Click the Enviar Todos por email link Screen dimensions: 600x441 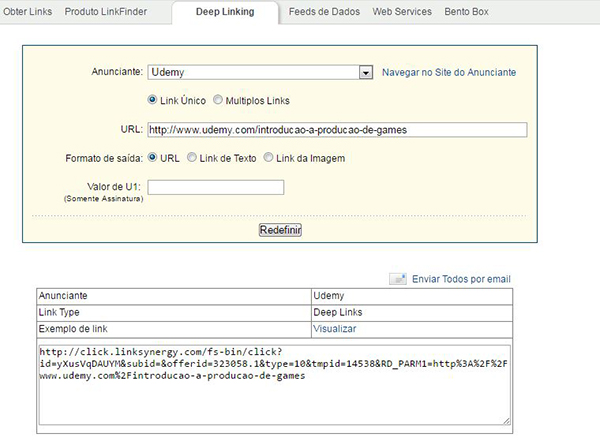461,279
